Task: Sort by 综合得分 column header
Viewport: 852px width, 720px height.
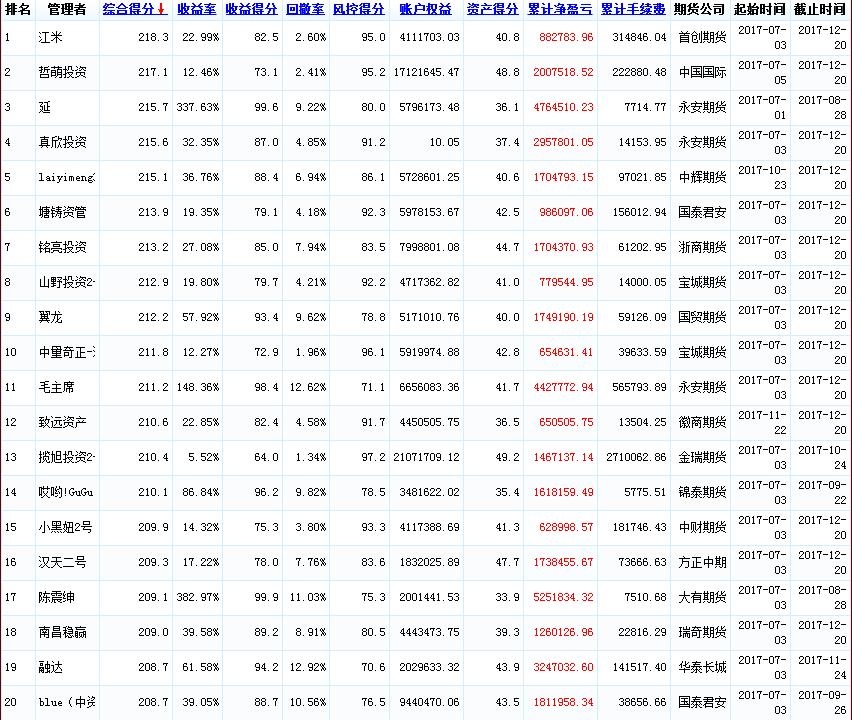Action: [129, 9]
